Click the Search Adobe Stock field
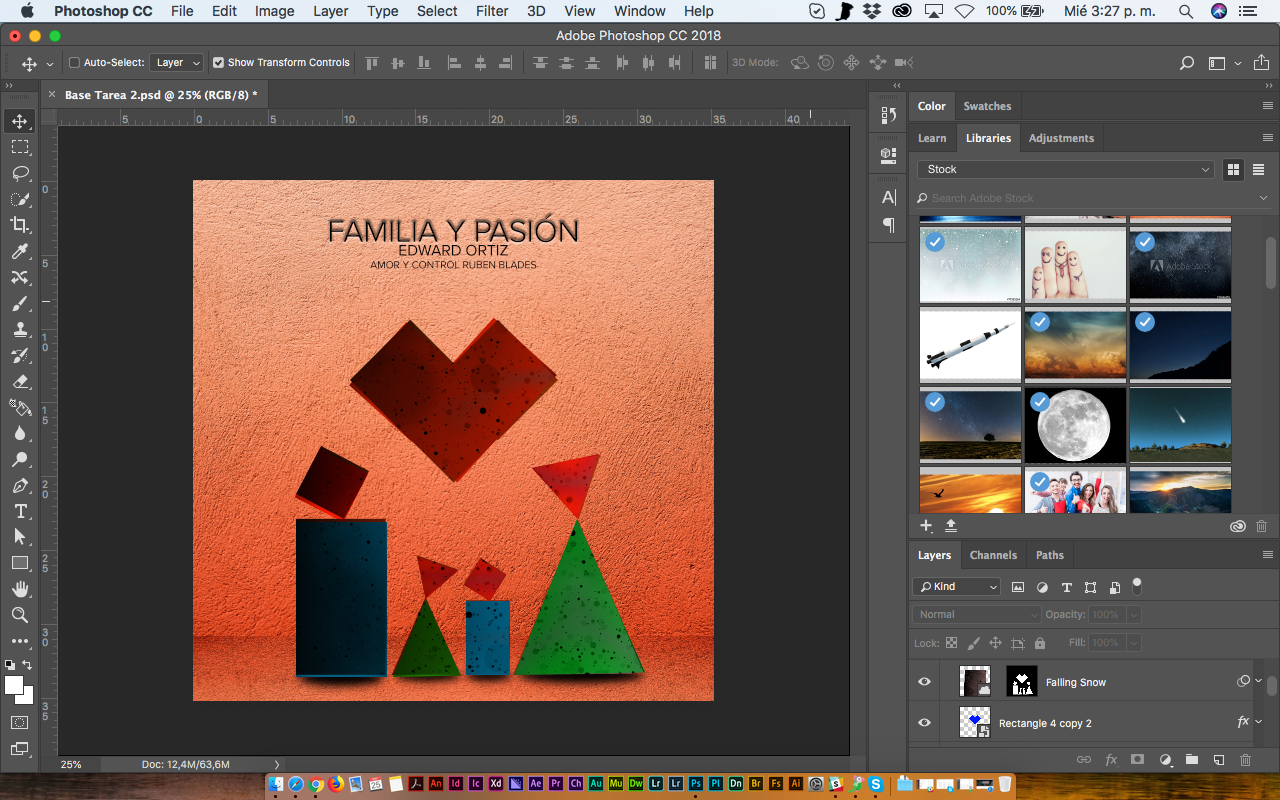 (1092, 198)
